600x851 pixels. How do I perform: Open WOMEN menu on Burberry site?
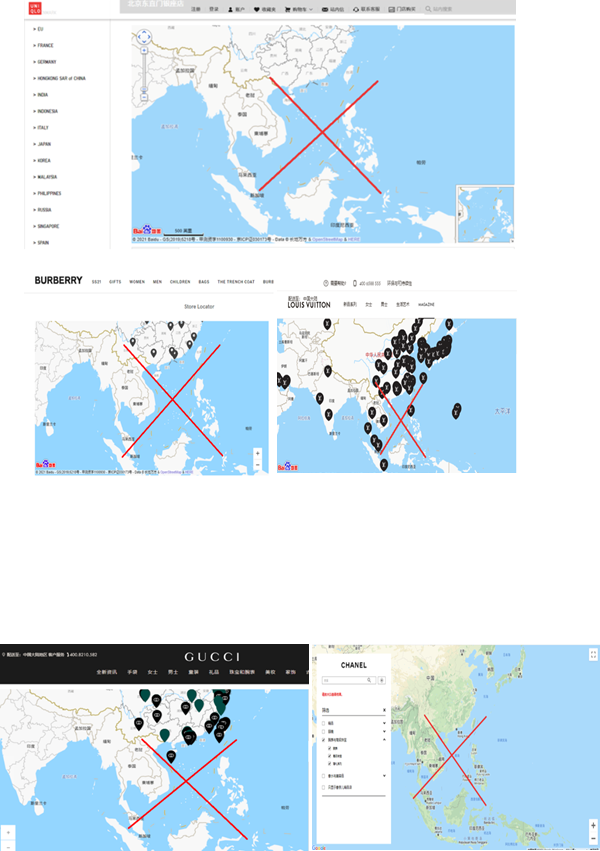point(137,282)
